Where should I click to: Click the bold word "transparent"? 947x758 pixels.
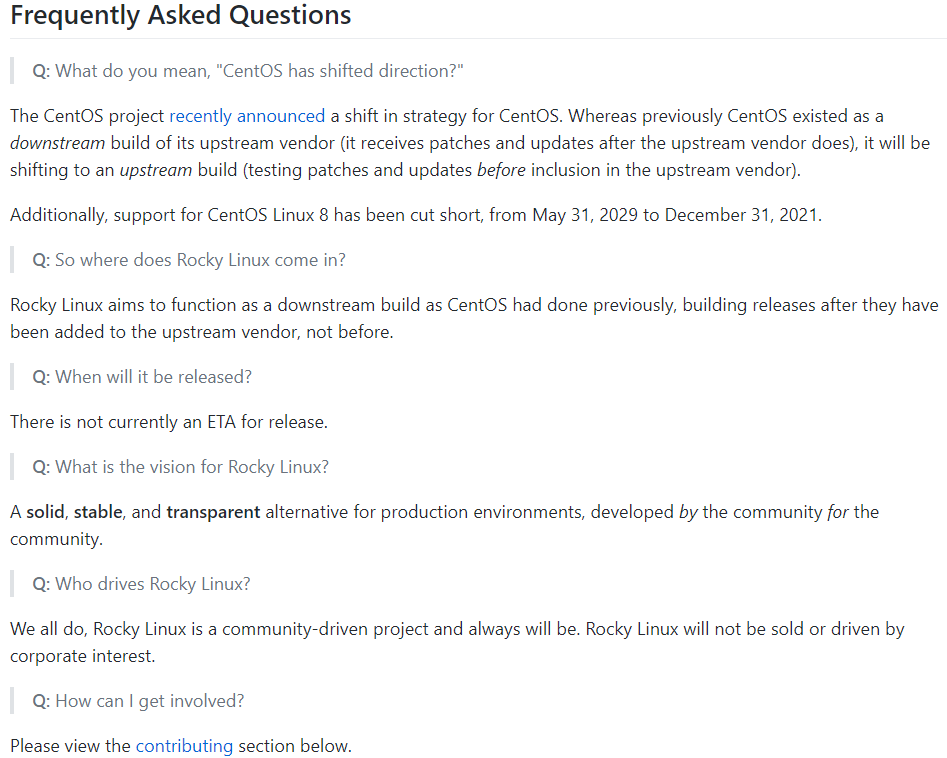tap(213, 512)
